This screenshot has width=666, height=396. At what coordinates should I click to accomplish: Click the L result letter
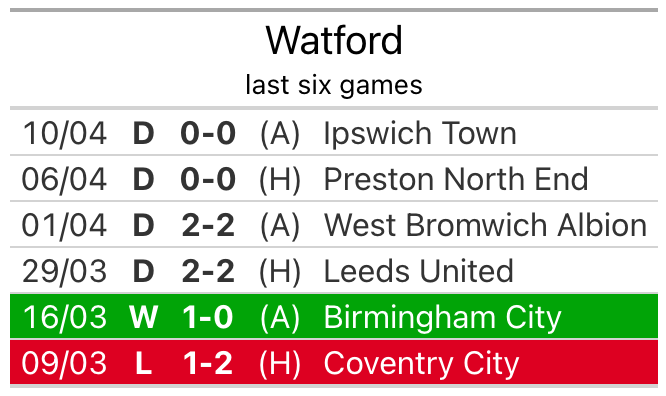tap(144, 363)
